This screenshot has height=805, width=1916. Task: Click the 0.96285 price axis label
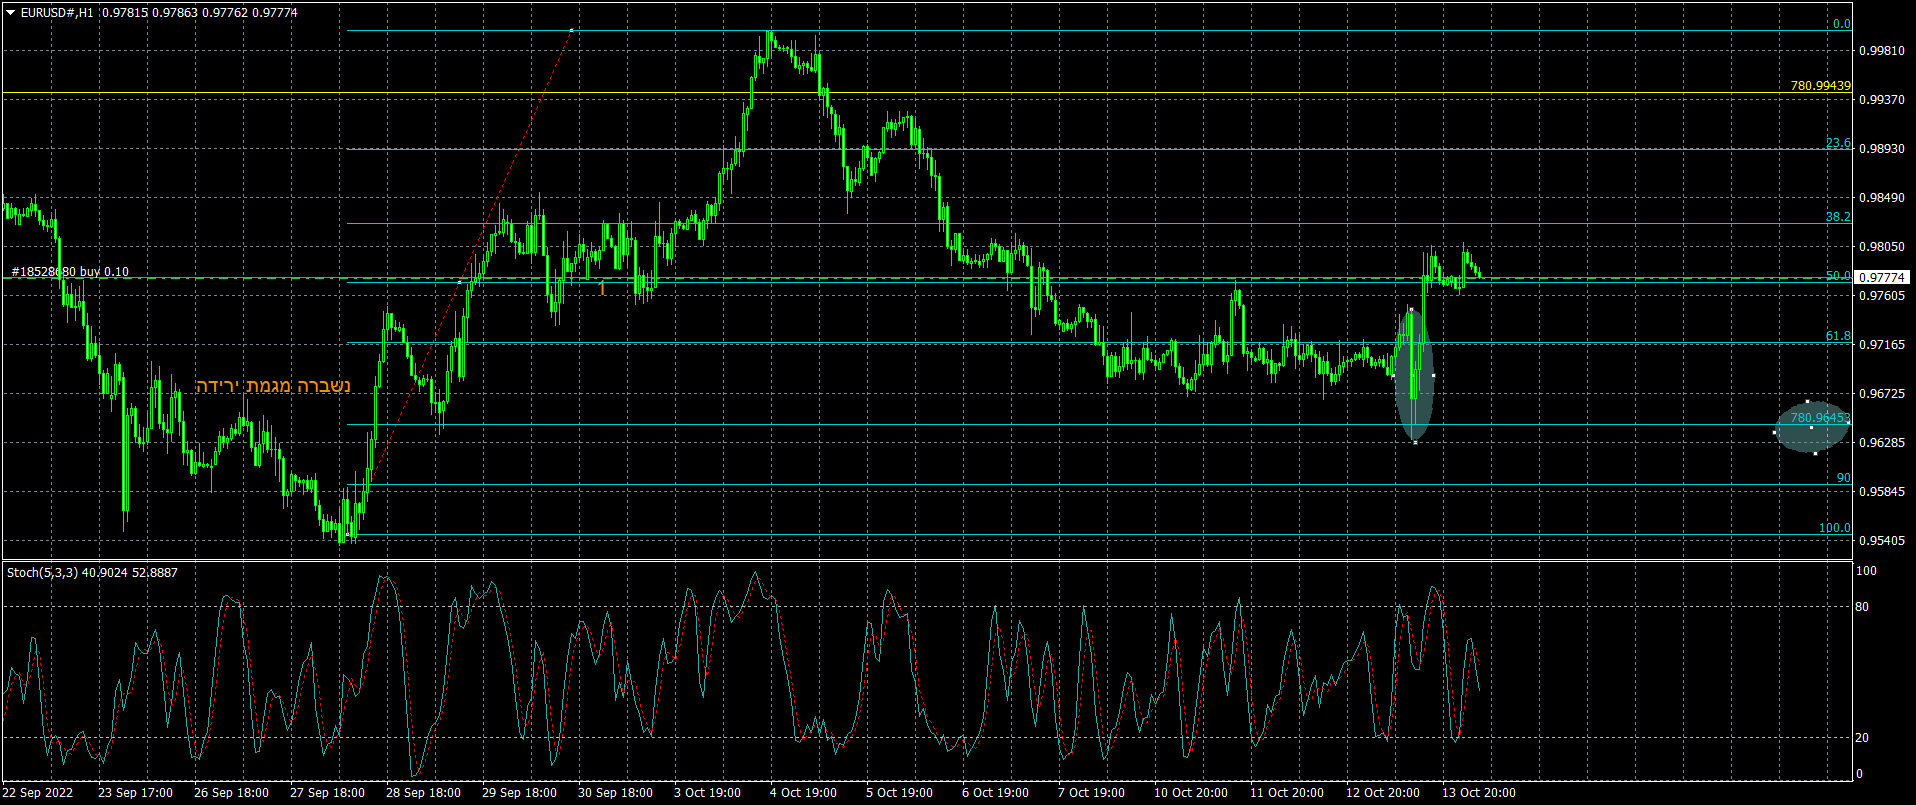coord(1881,443)
